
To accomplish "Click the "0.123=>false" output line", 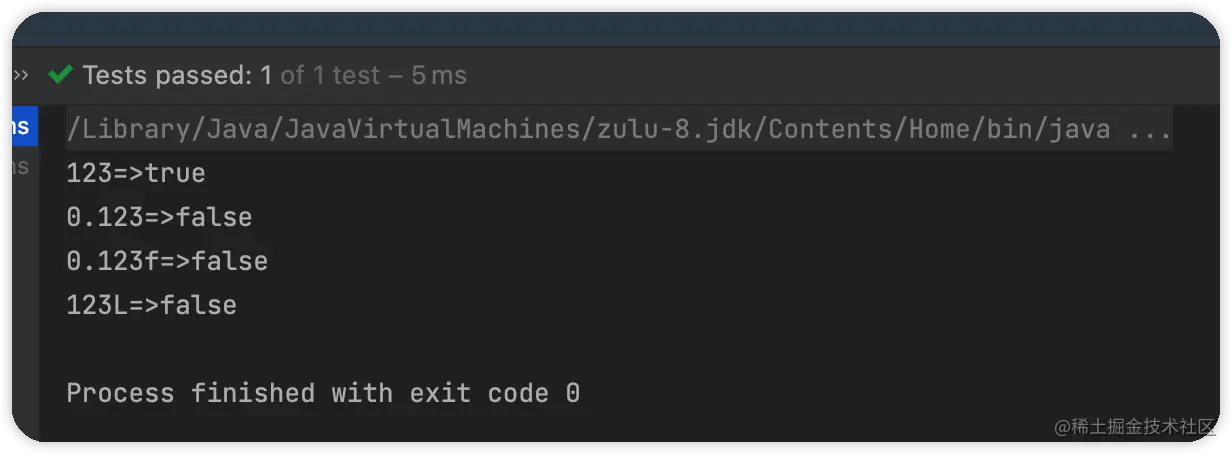I will coord(159,217).
